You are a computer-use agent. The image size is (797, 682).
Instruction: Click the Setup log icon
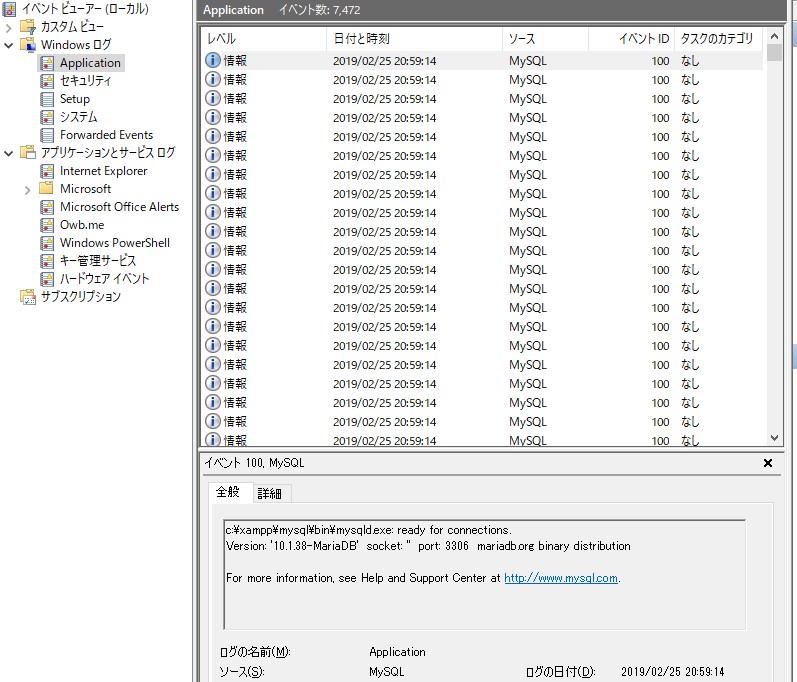(47, 99)
